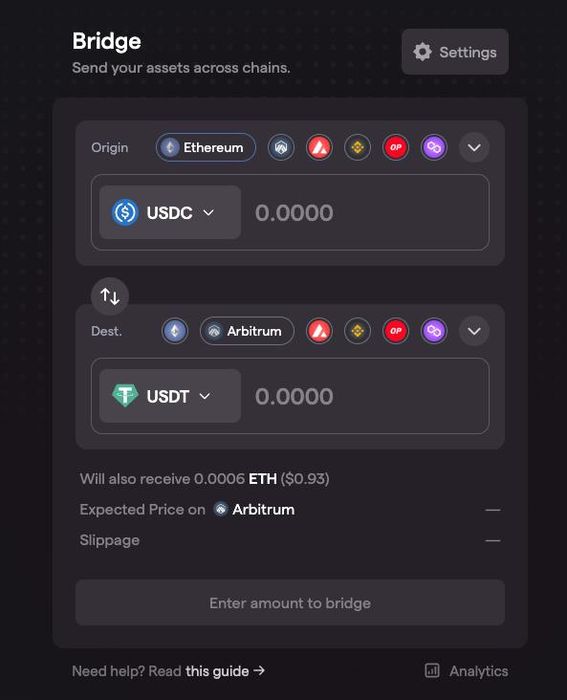Image resolution: width=567 pixels, height=700 pixels.
Task: Select Optimism as origin chain
Action: pyautogui.click(x=396, y=147)
